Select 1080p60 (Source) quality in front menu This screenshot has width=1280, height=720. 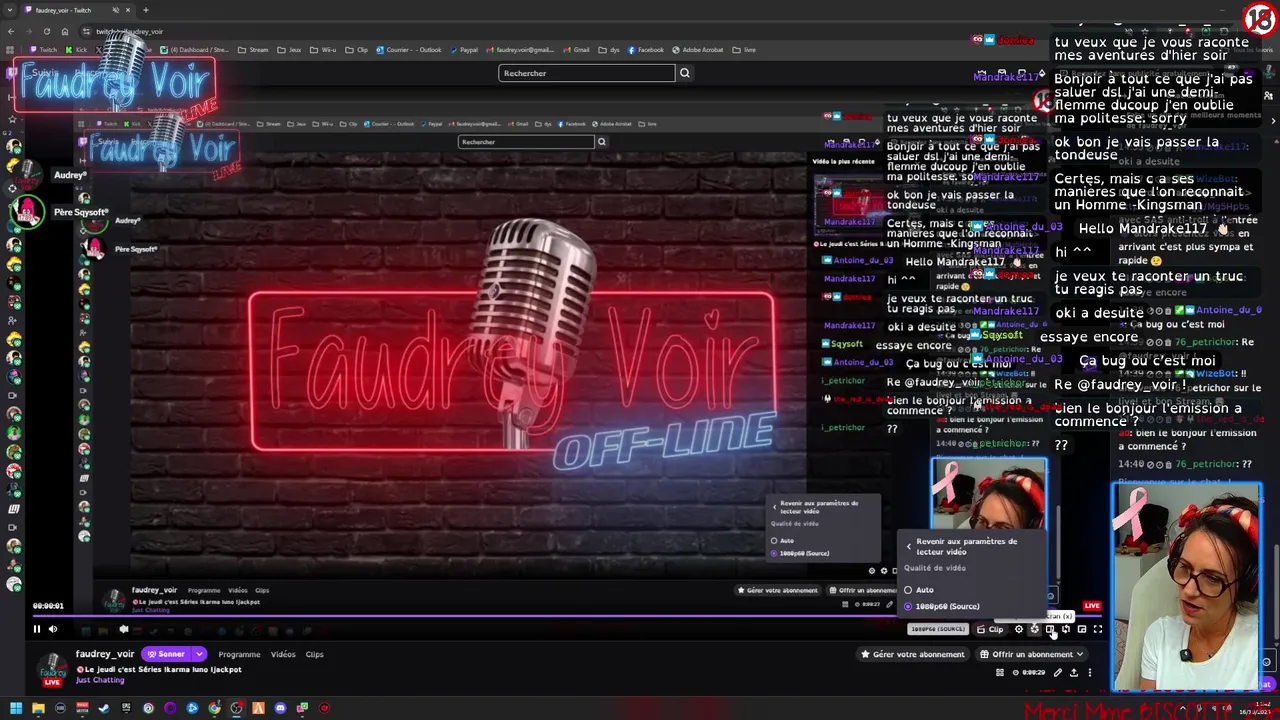[x=941, y=606]
